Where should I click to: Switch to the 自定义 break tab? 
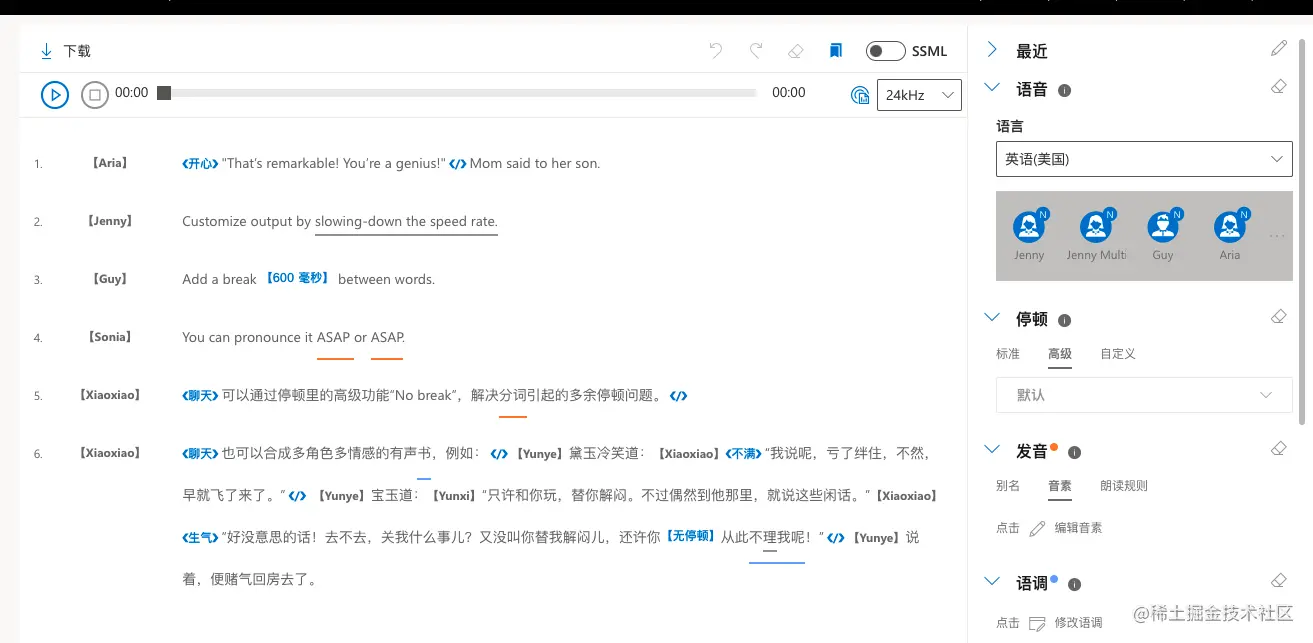(1118, 354)
